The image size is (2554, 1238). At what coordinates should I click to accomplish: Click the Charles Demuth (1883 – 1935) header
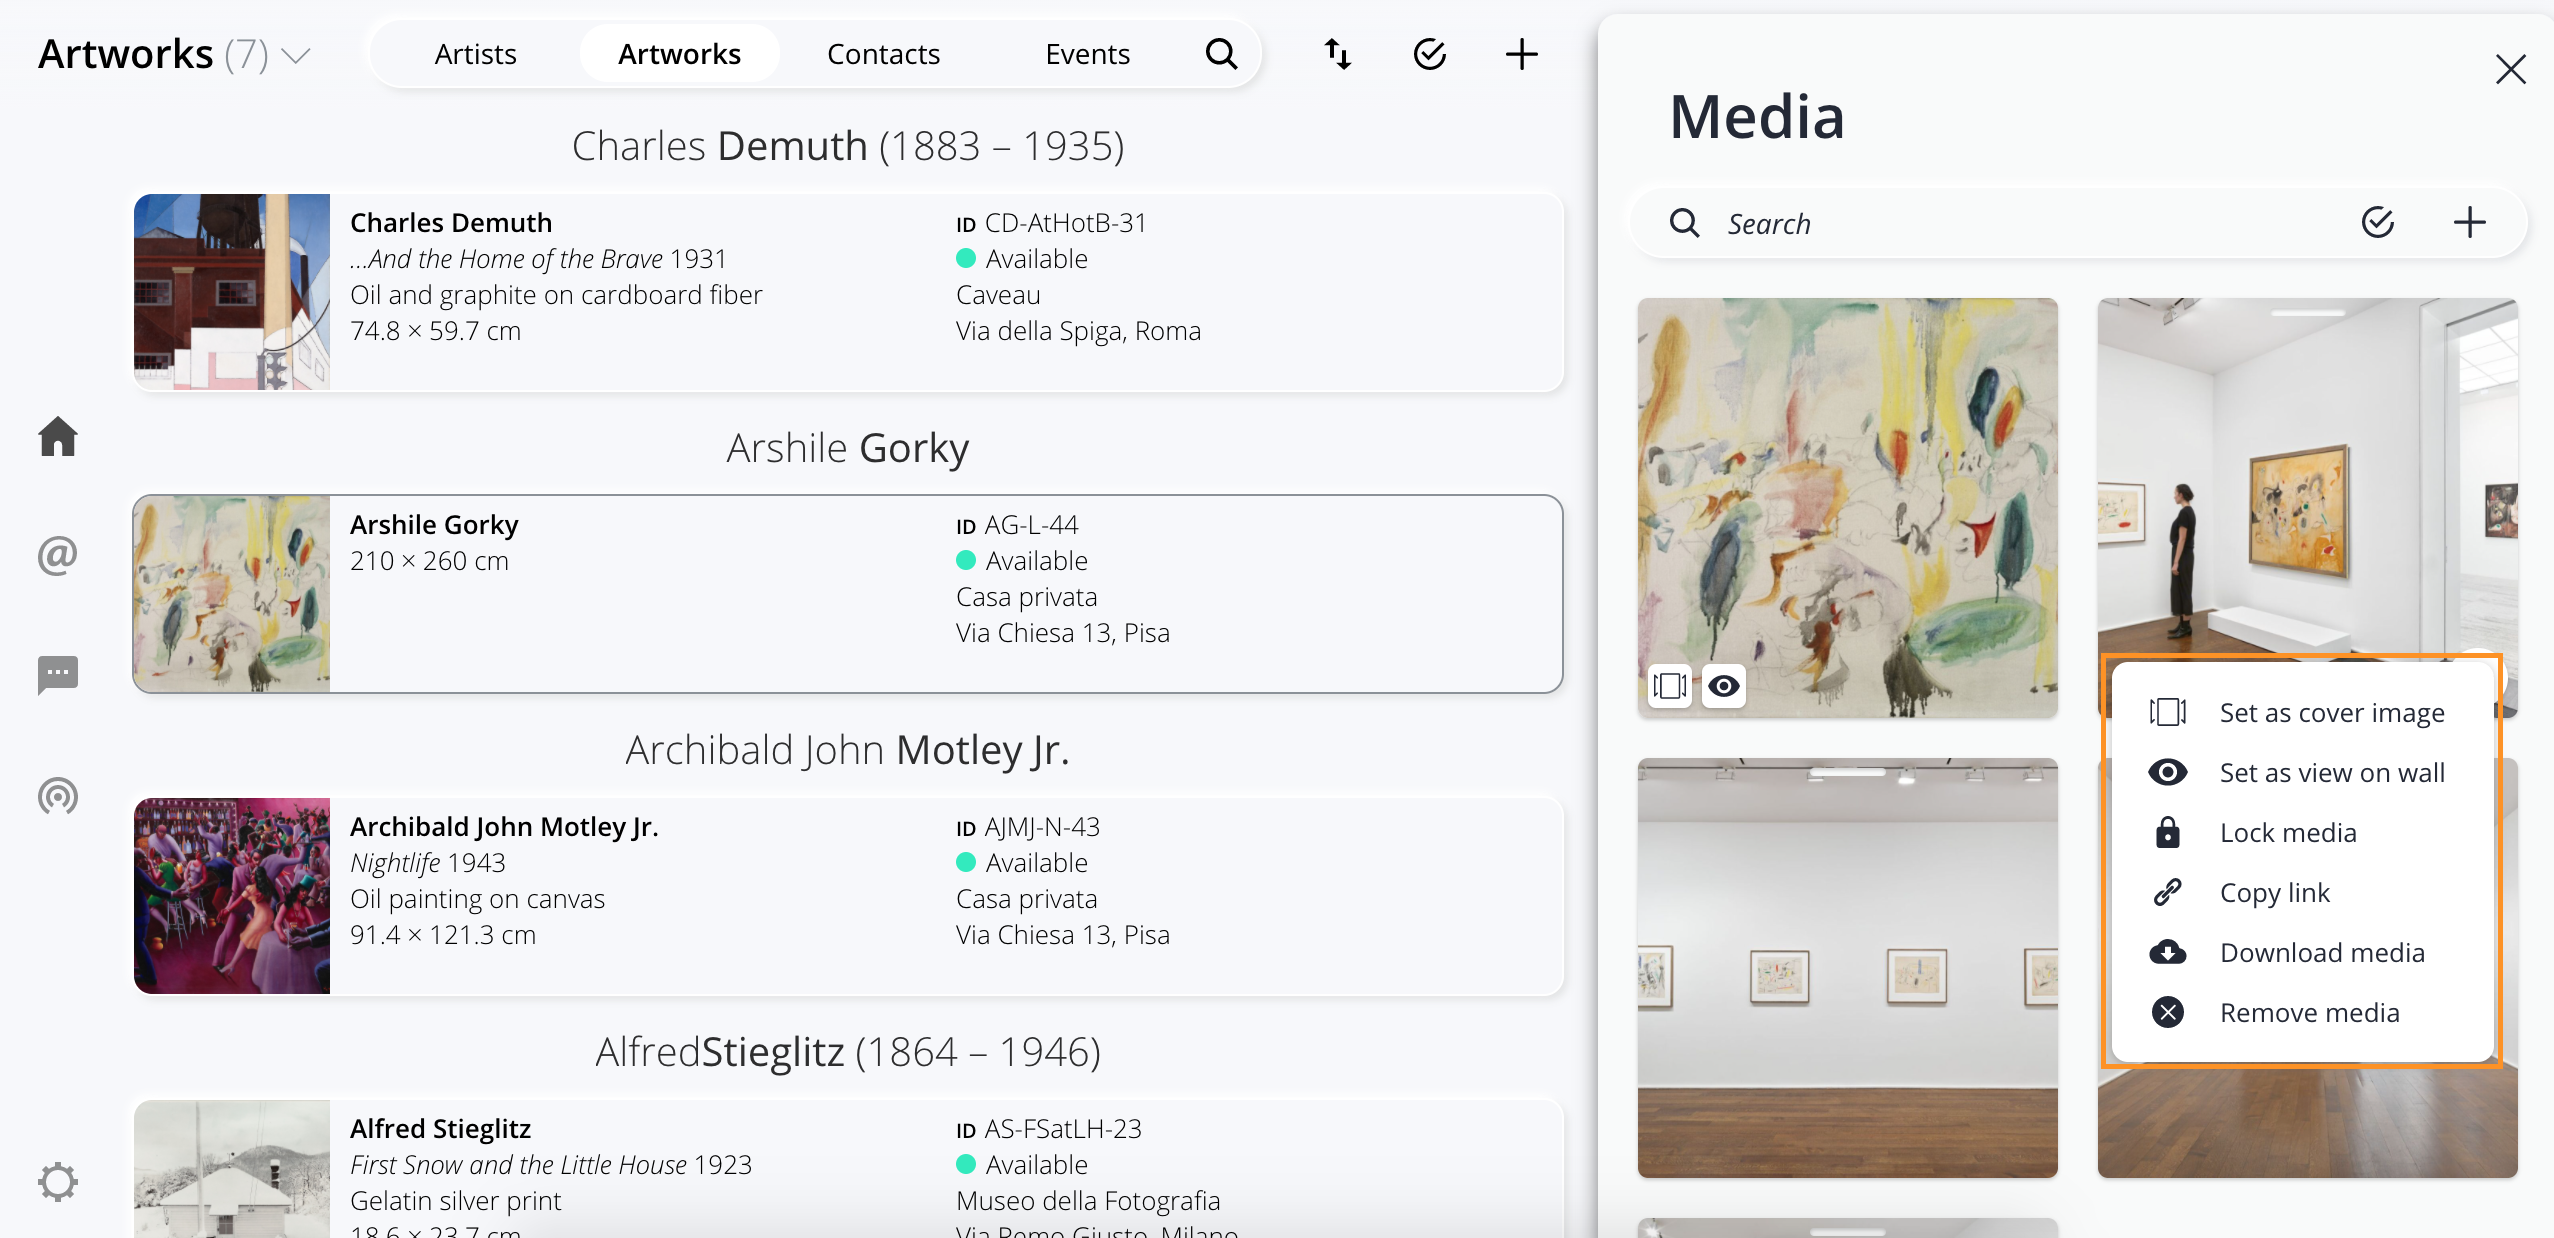[848, 146]
